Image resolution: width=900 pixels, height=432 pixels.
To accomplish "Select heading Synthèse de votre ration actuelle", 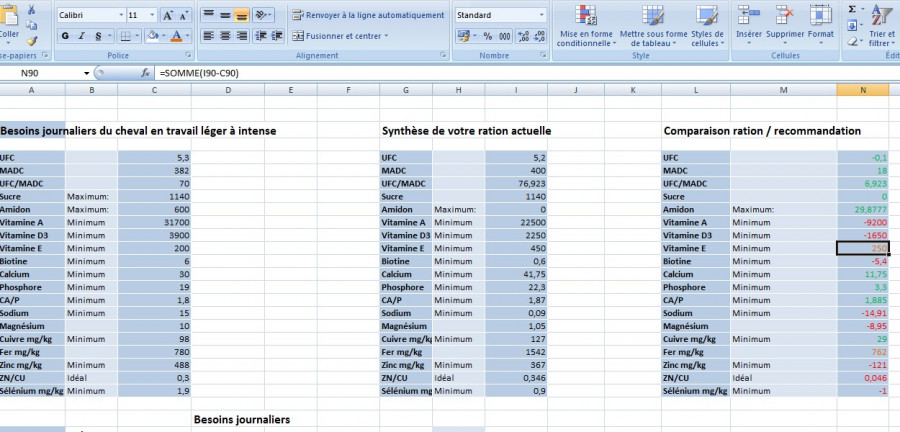I will [466, 131].
